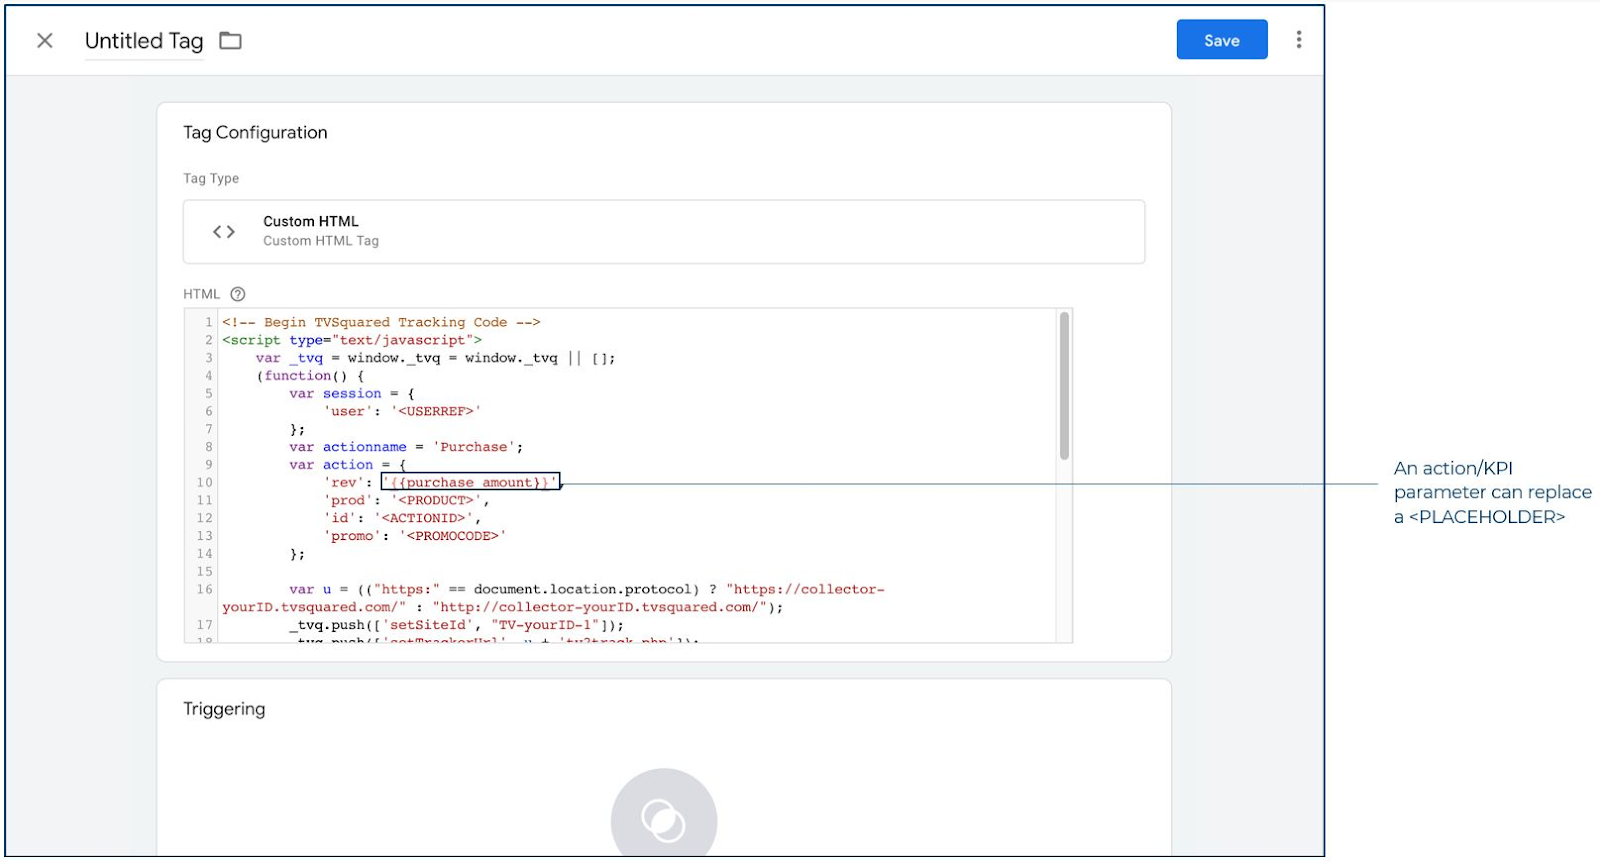
Task: Click the folder icon beside Untitled Tag
Action: coord(231,41)
